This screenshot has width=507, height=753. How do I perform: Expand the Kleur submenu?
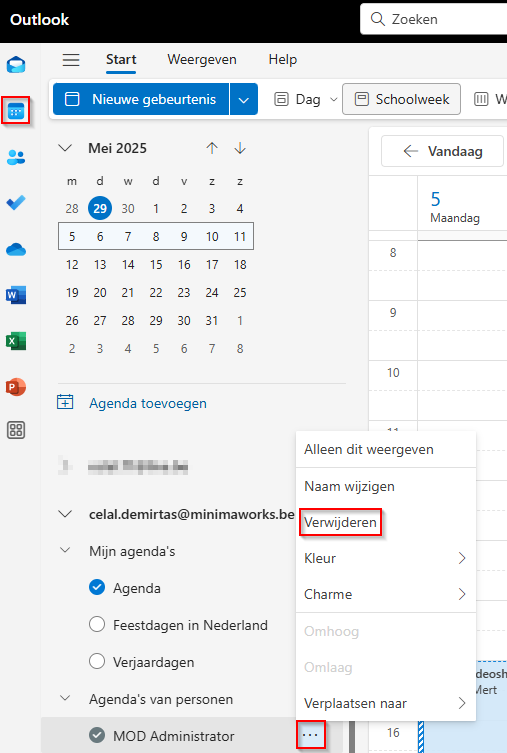462,558
